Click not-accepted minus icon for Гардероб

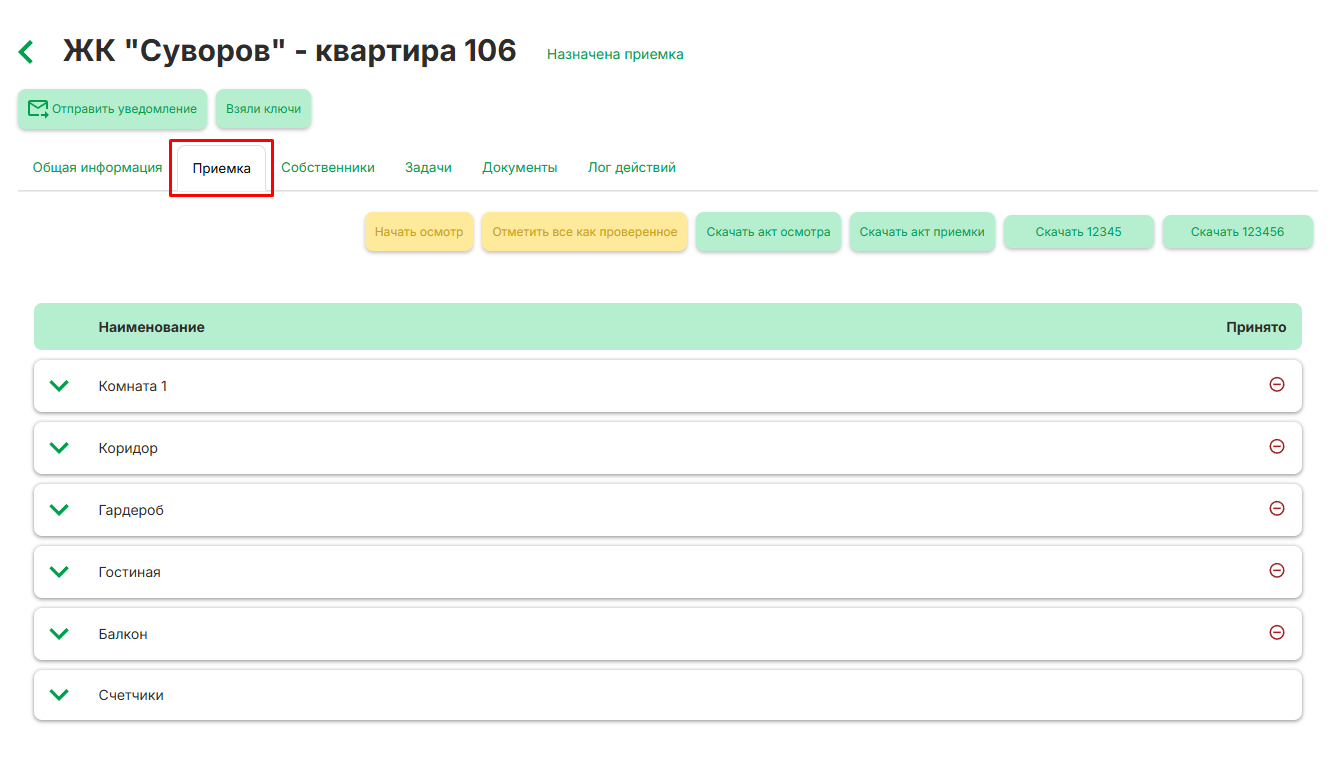1276,508
